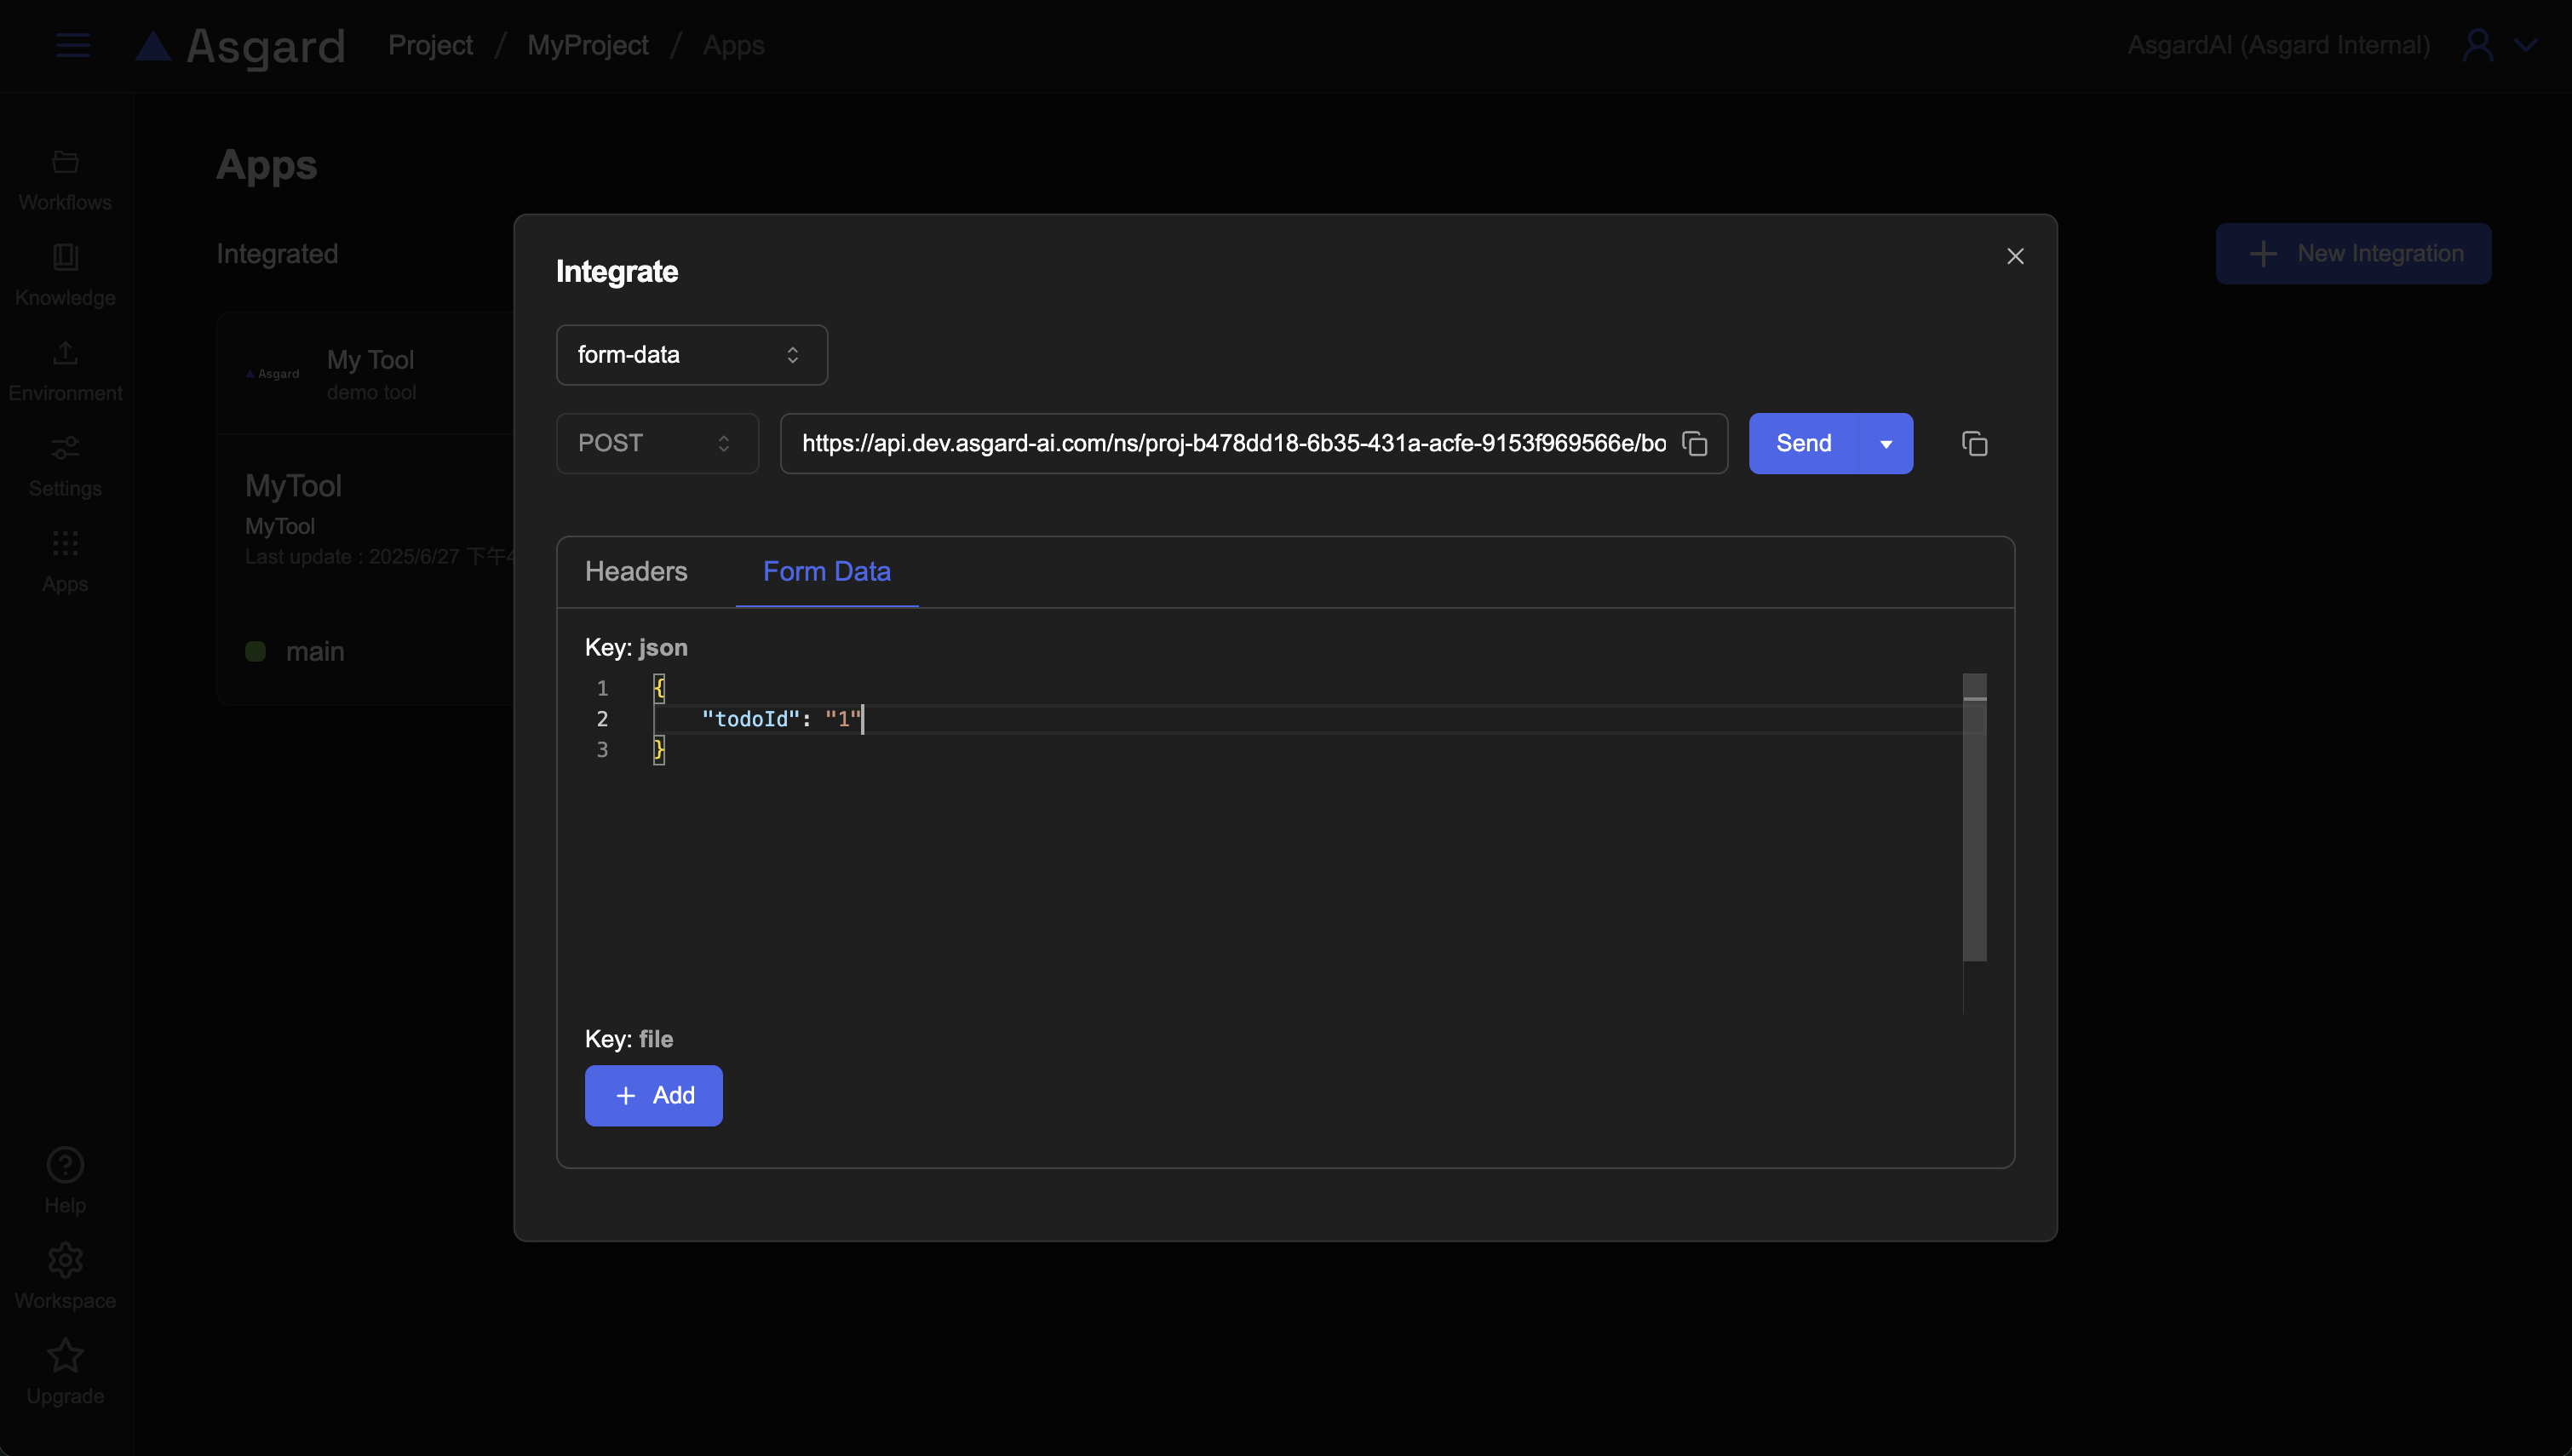The height and width of the screenshot is (1456, 2572).
Task: Copy the API URL with the in-field copy icon
Action: click(x=1694, y=443)
